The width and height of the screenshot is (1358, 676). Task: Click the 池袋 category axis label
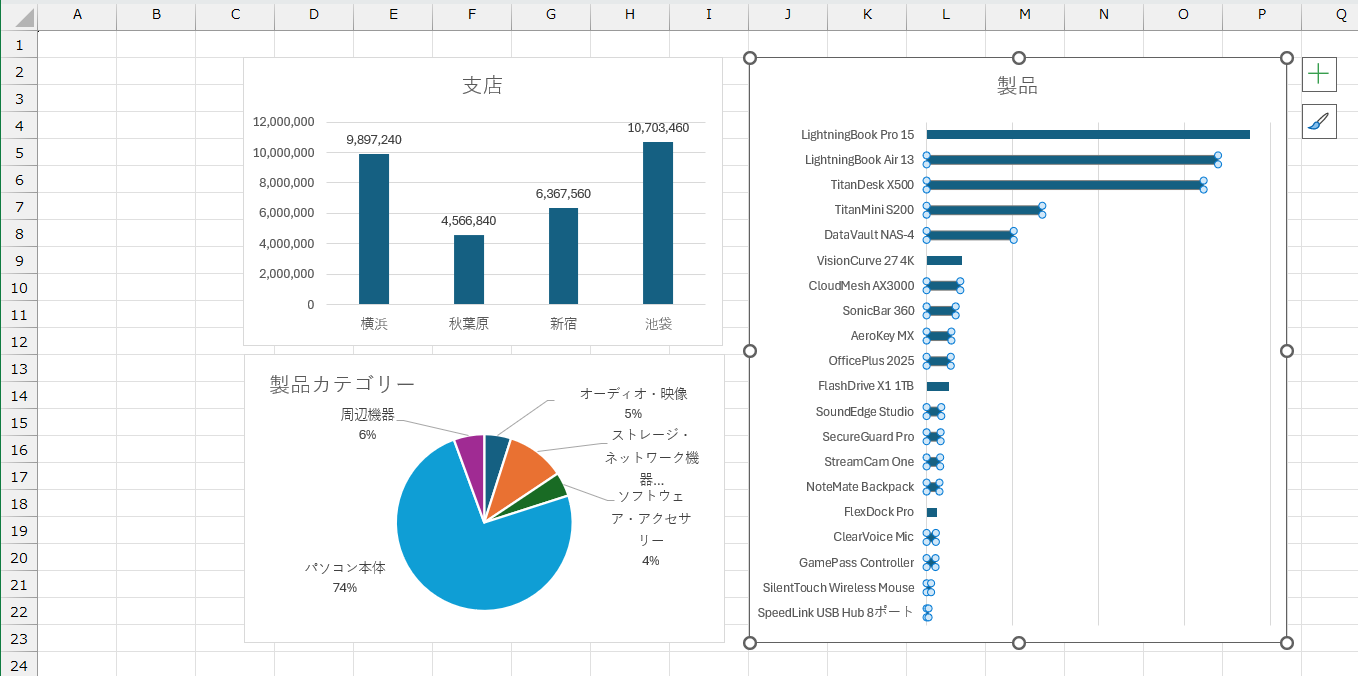(x=658, y=324)
